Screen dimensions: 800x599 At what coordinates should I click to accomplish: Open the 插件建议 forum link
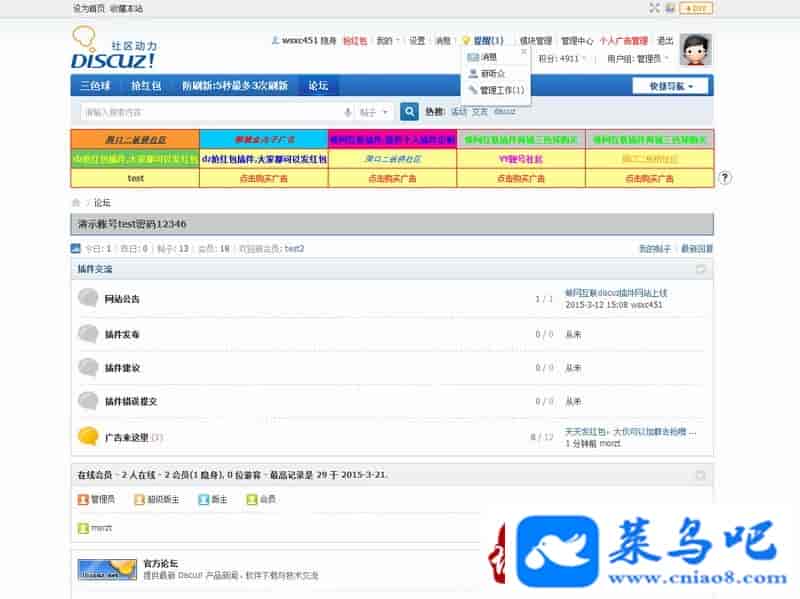pyautogui.click(x=122, y=368)
